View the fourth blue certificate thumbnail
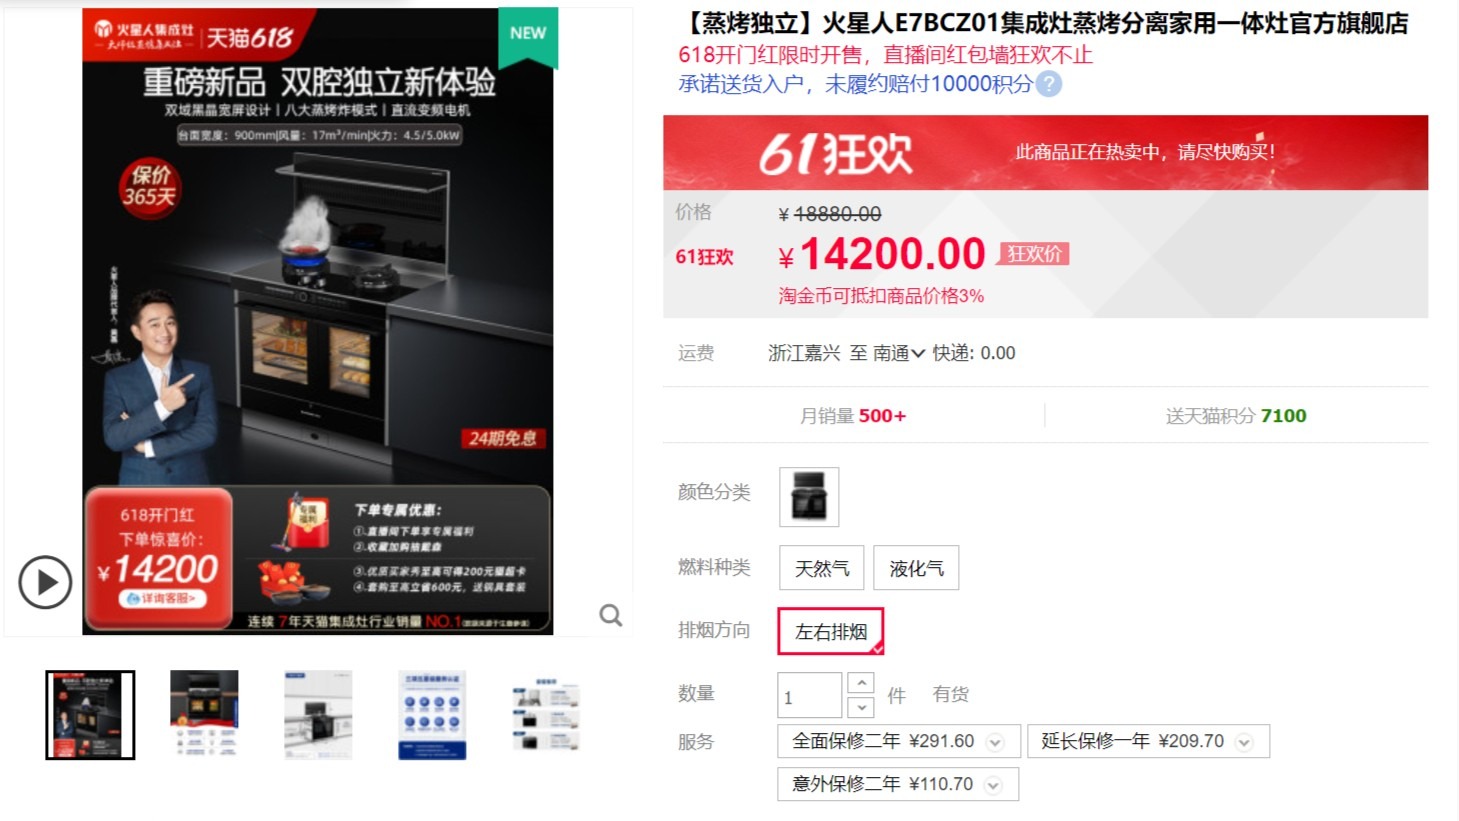Image resolution: width=1459 pixels, height=821 pixels. tap(432, 715)
